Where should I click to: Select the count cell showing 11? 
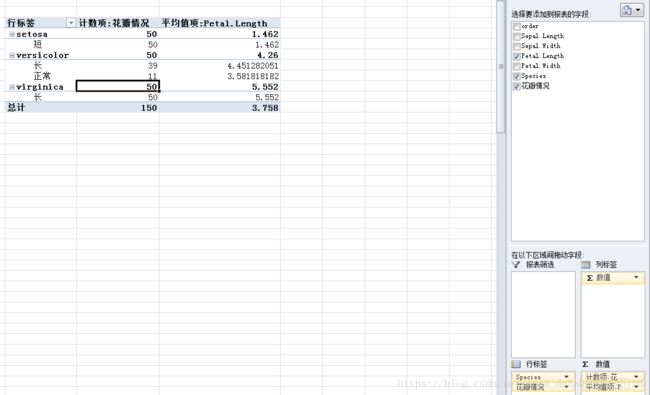point(118,76)
